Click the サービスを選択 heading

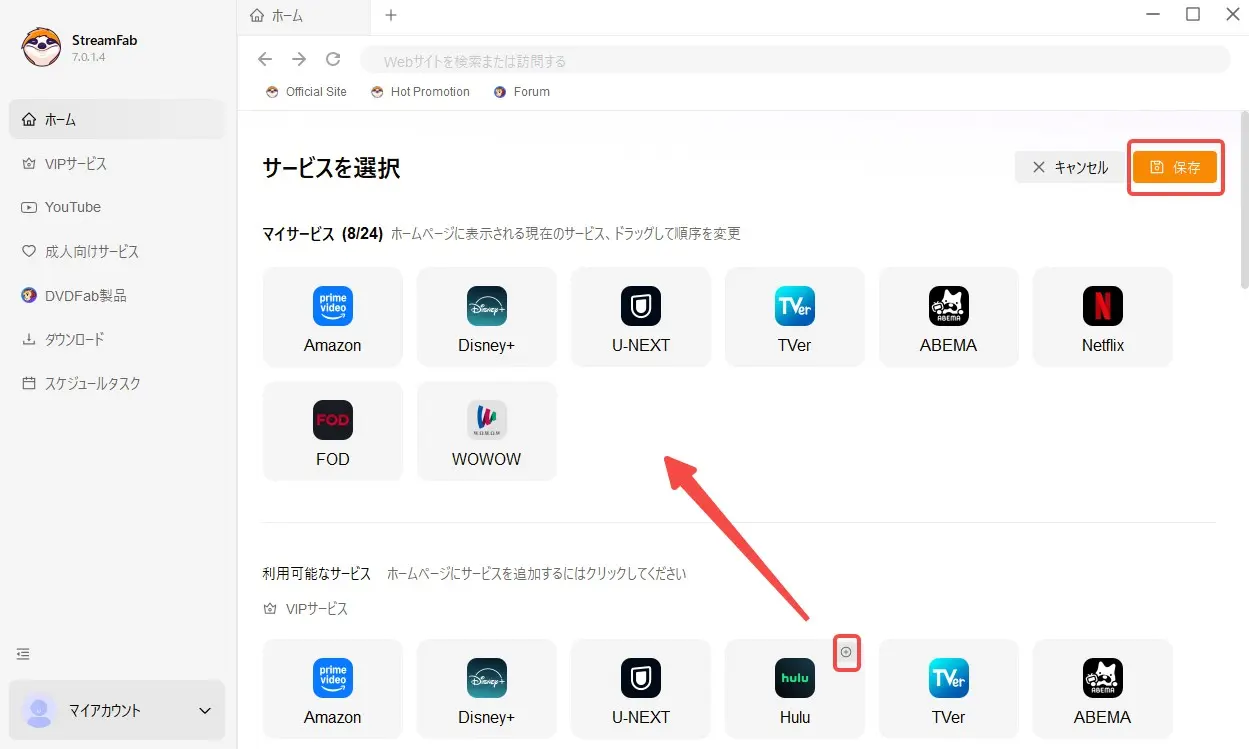click(332, 167)
